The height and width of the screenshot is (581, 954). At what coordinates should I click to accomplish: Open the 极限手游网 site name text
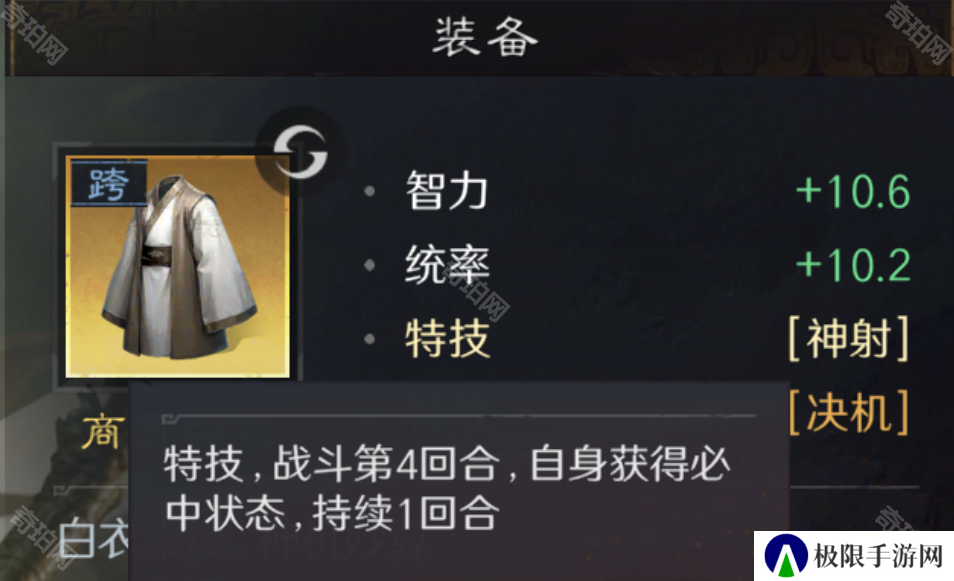click(878, 556)
